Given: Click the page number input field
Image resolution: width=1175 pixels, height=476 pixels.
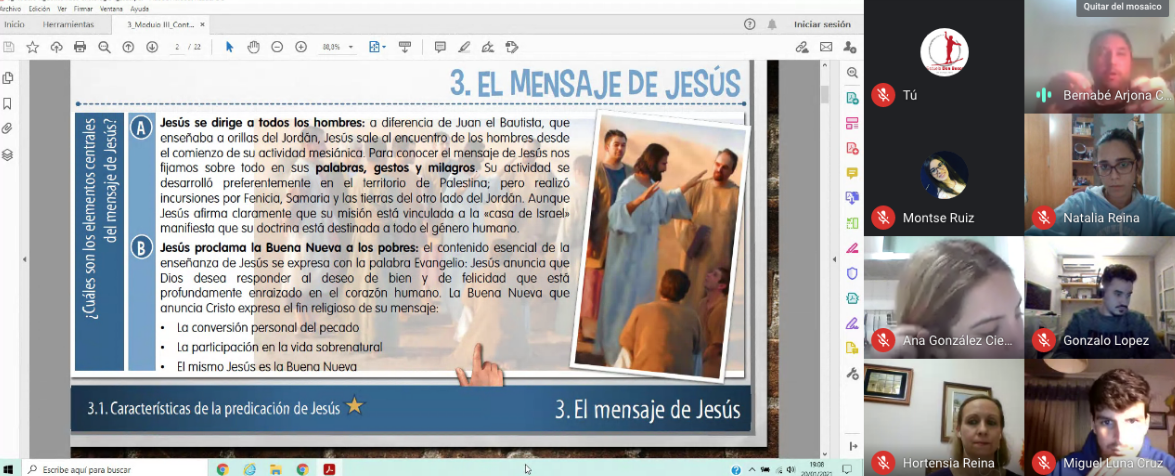Looking at the screenshot, I should click(x=178, y=47).
